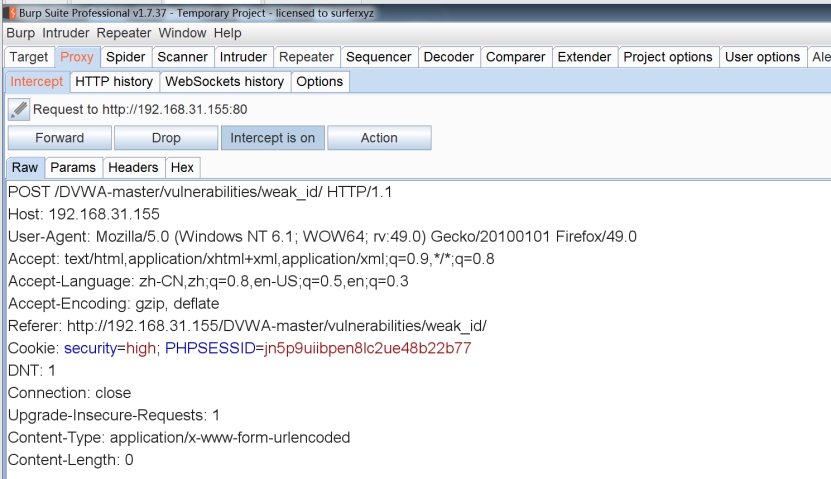Click the Content-Type header line
The height and width of the screenshot is (479, 831).
(179, 437)
